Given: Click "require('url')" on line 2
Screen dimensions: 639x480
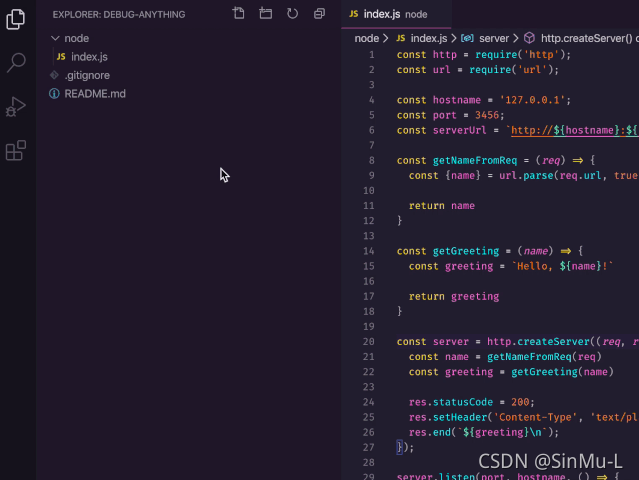Looking at the screenshot, I should (x=511, y=70).
